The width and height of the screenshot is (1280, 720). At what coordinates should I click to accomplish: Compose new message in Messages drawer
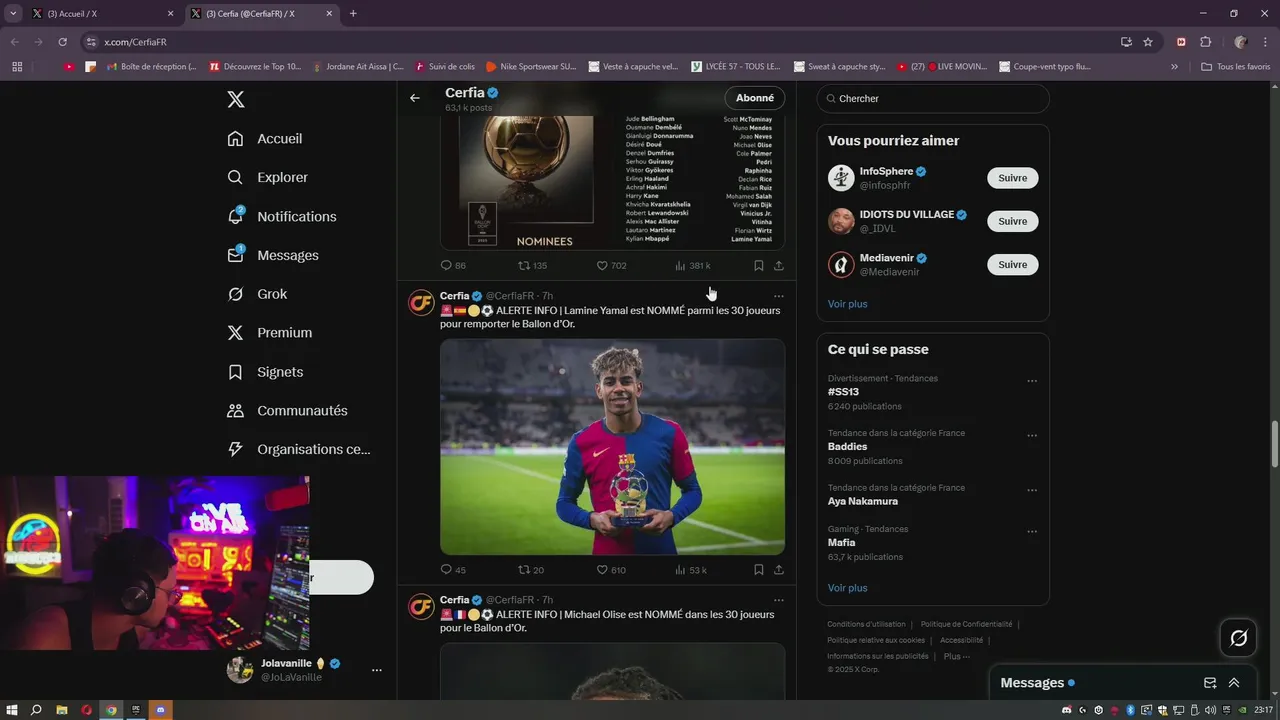(1210, 683)
